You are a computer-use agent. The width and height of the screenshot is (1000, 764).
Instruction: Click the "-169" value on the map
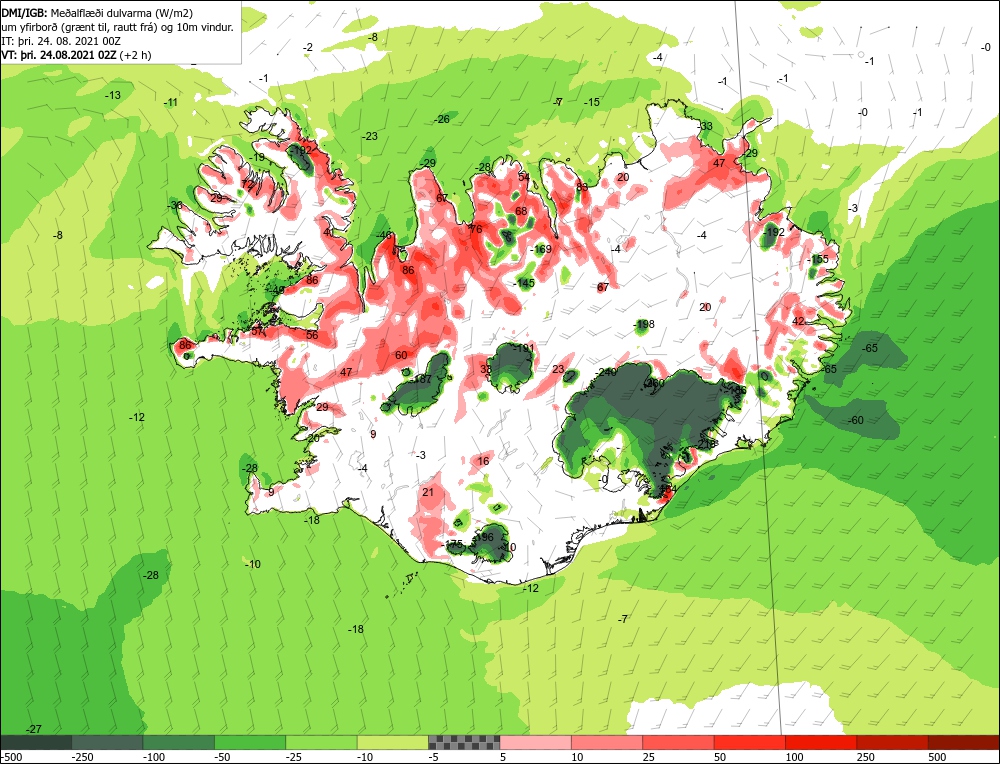[541, 249]
